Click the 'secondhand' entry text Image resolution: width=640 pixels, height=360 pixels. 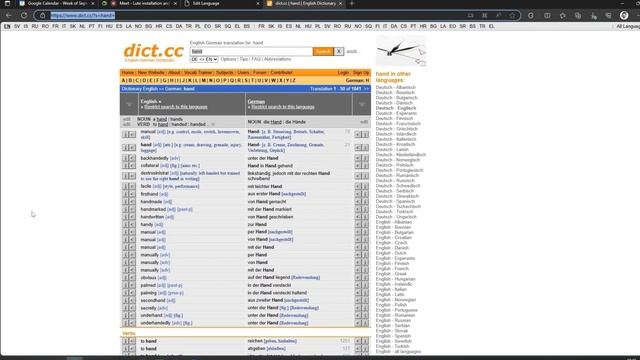[153, 300]
